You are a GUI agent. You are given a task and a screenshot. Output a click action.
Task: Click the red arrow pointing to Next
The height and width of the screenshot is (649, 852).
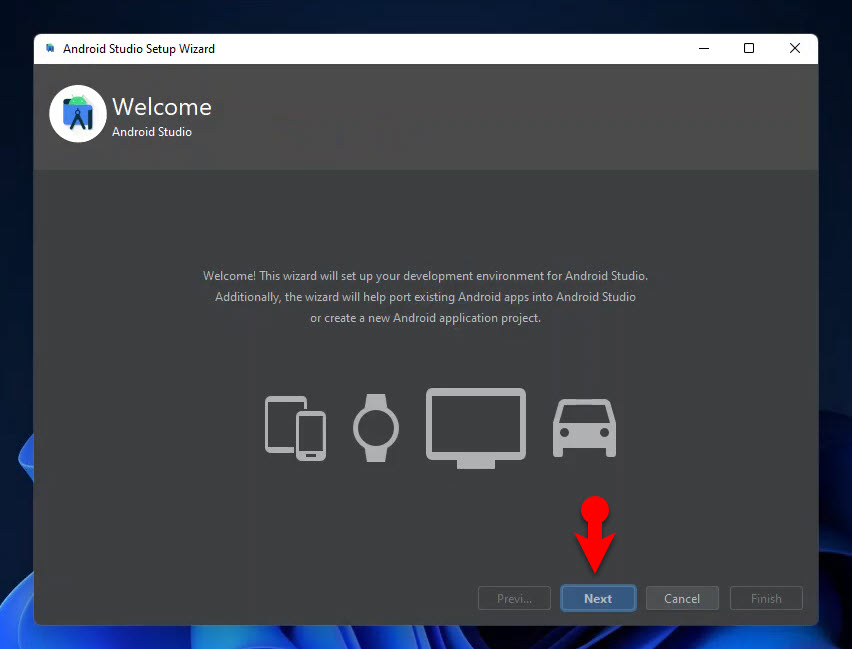click(595, 535)
